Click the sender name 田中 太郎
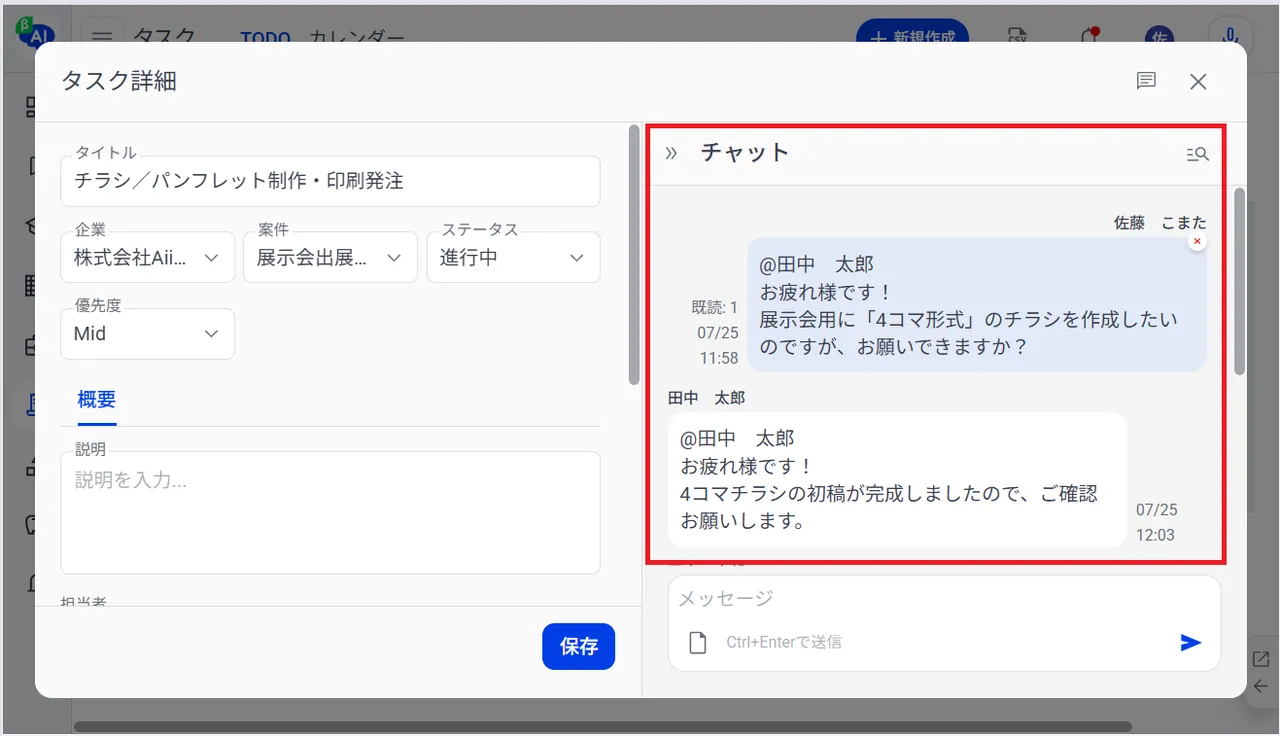Viewport: 1280px width, 736px height. pos(706,398)
